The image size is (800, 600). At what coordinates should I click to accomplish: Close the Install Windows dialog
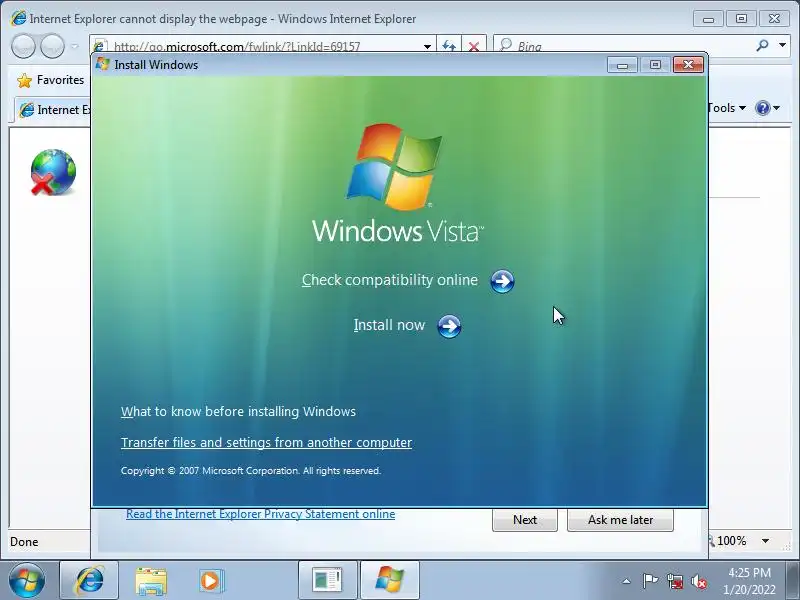click(688, 64)
